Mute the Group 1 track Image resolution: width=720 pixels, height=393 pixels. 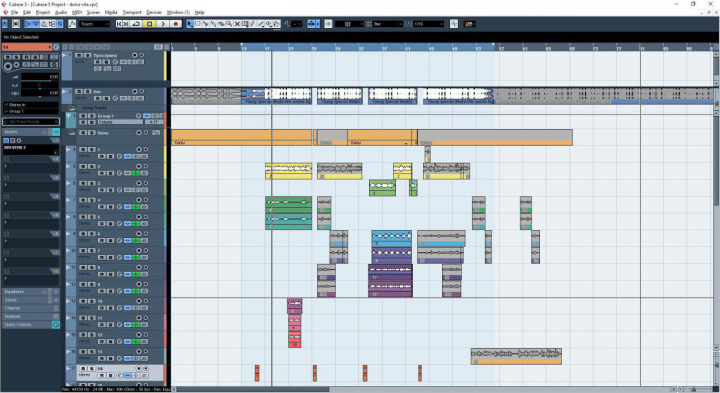point(83,116)
